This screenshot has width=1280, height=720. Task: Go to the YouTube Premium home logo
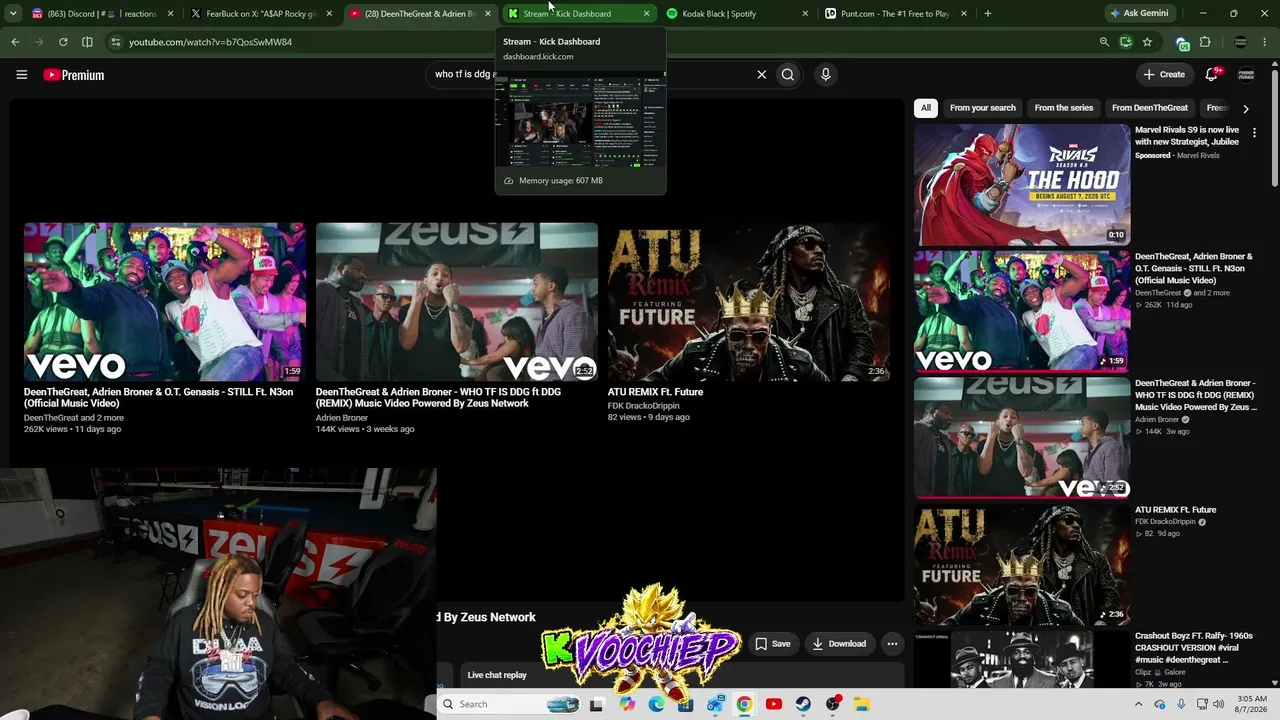click(74, 75)
